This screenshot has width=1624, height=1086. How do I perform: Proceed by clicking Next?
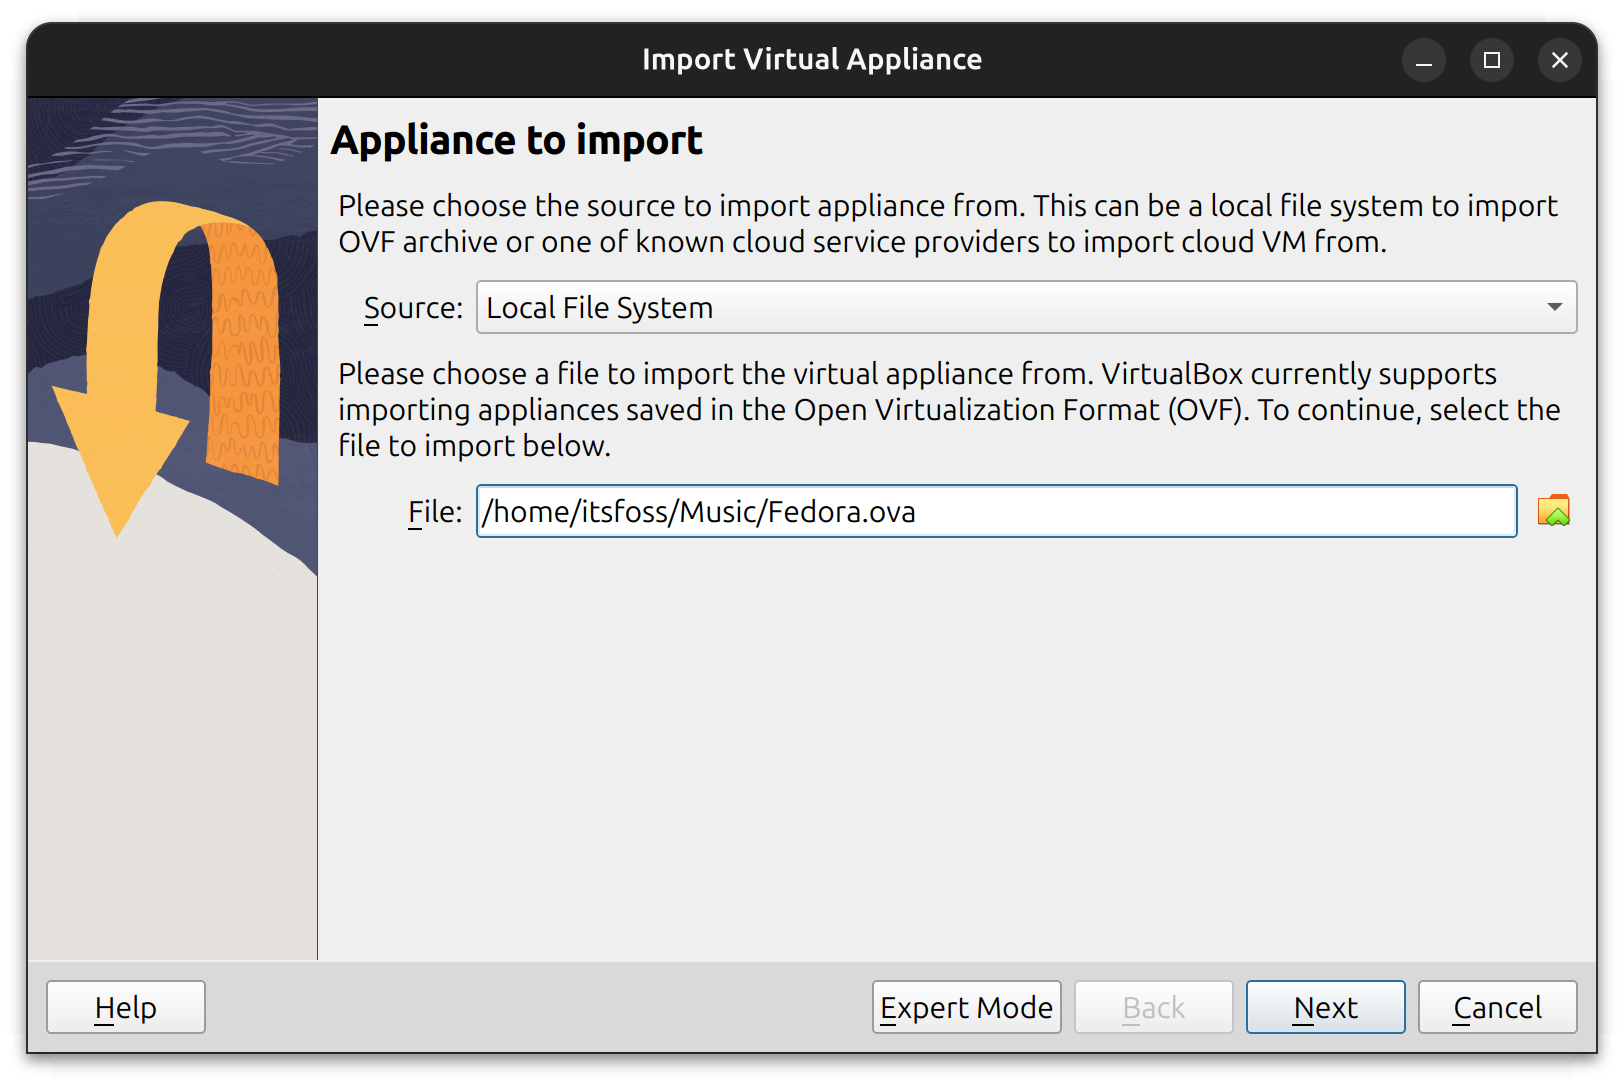tap(1325, 1007)
